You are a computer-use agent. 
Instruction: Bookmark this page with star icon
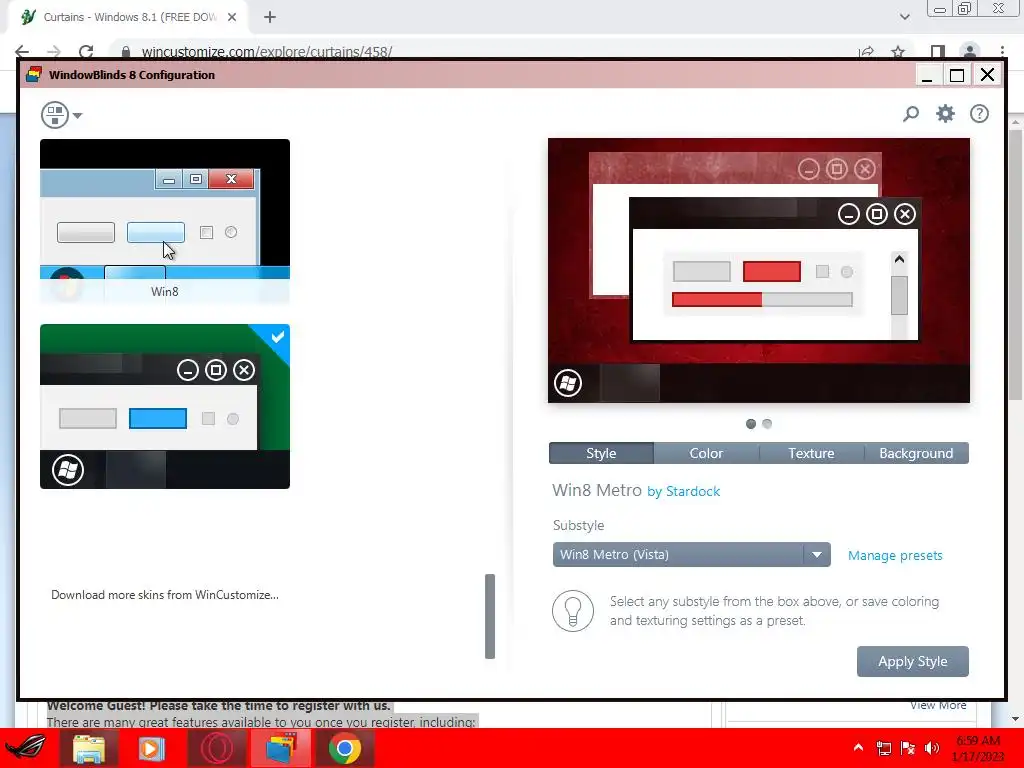(x=898, y=52)
